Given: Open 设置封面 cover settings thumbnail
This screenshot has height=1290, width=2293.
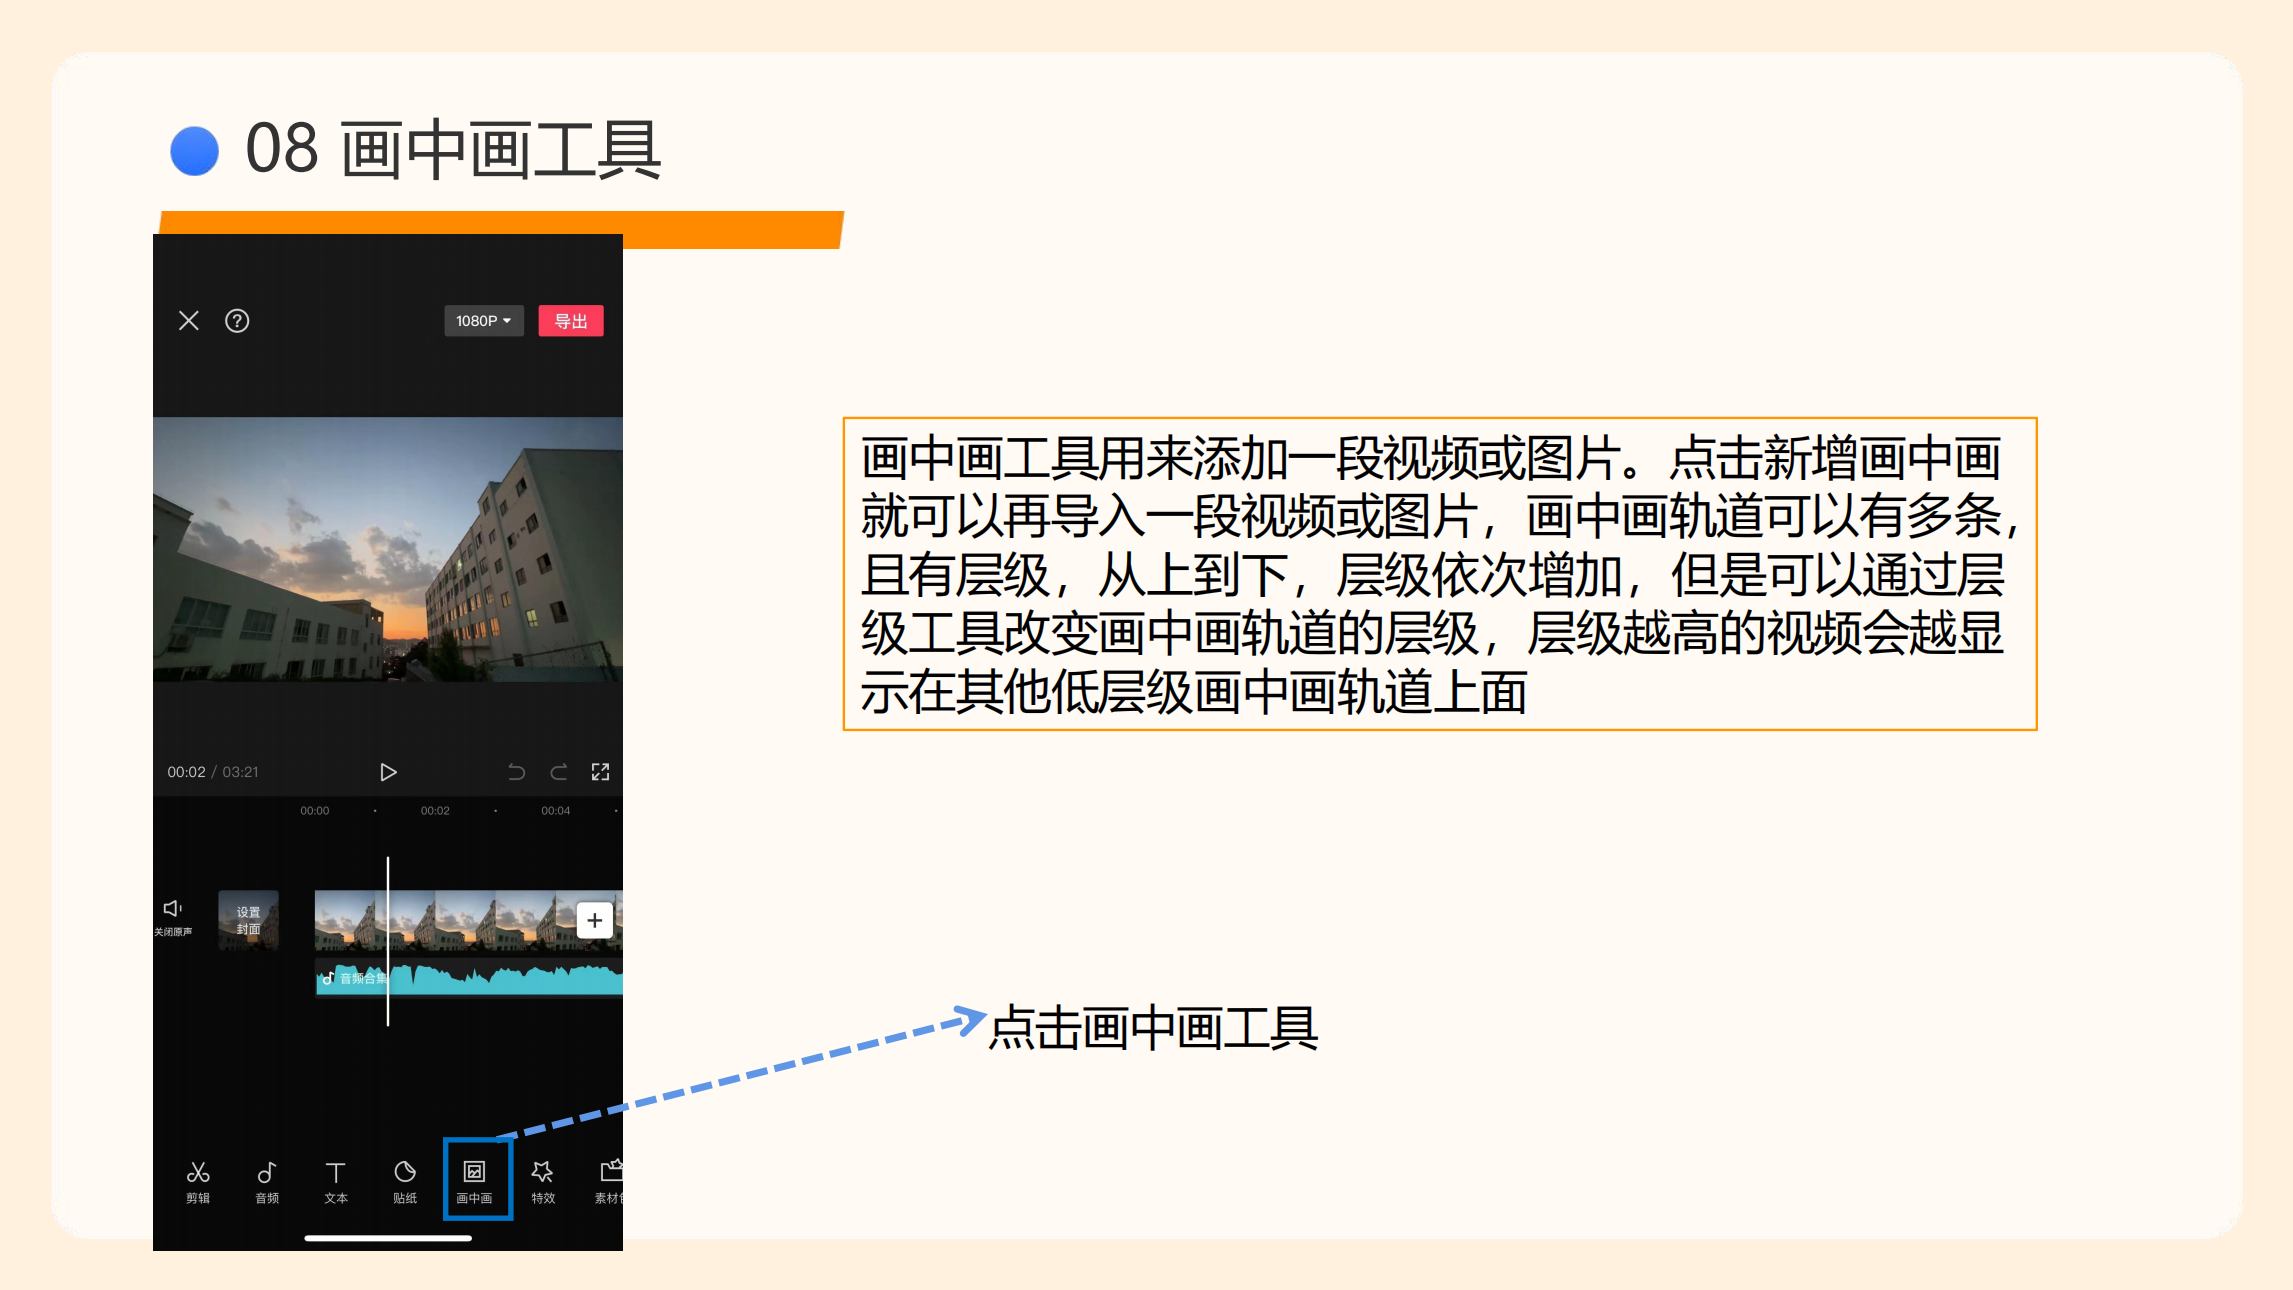Looking at the screenshot, I should point(248,920).
